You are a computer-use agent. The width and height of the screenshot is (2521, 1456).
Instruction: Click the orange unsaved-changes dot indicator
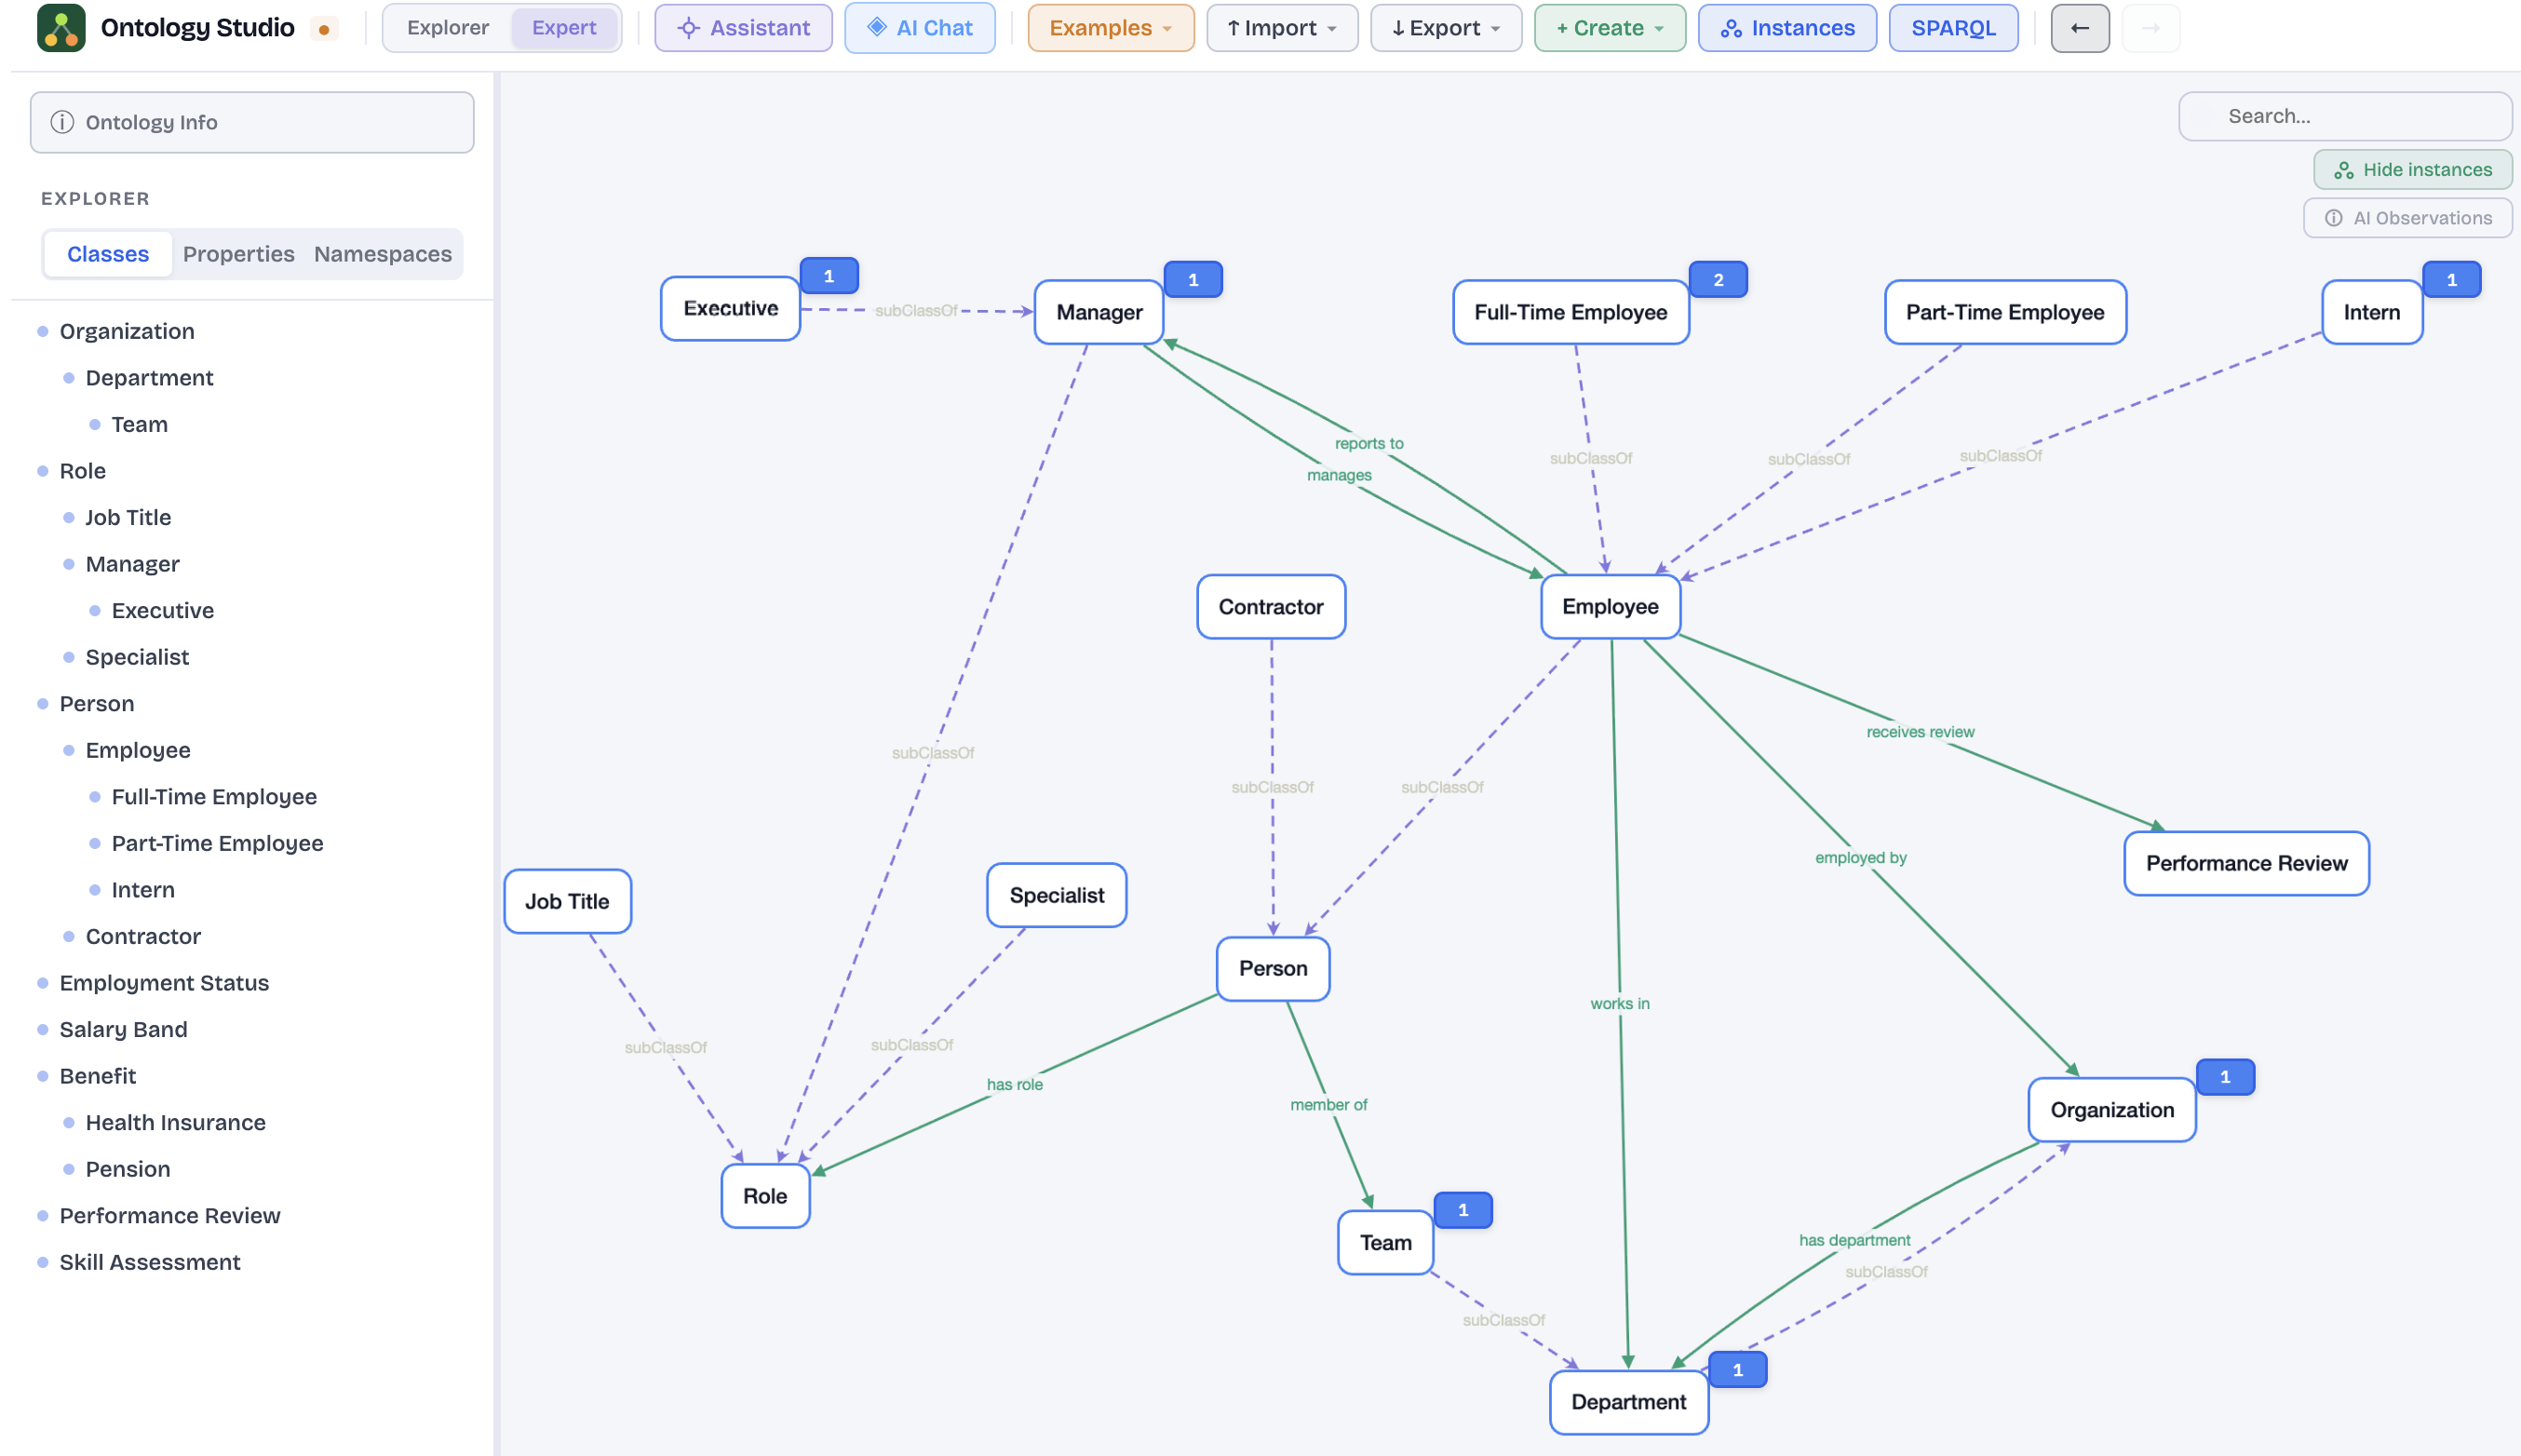(x=324, y=29)
